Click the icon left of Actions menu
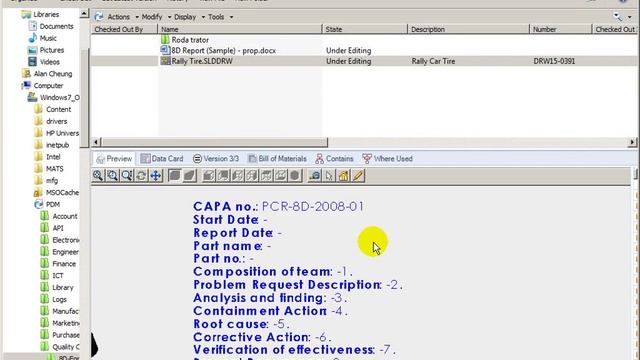The height and width of the screenshot is (360, 640). [x=98, y=17]
